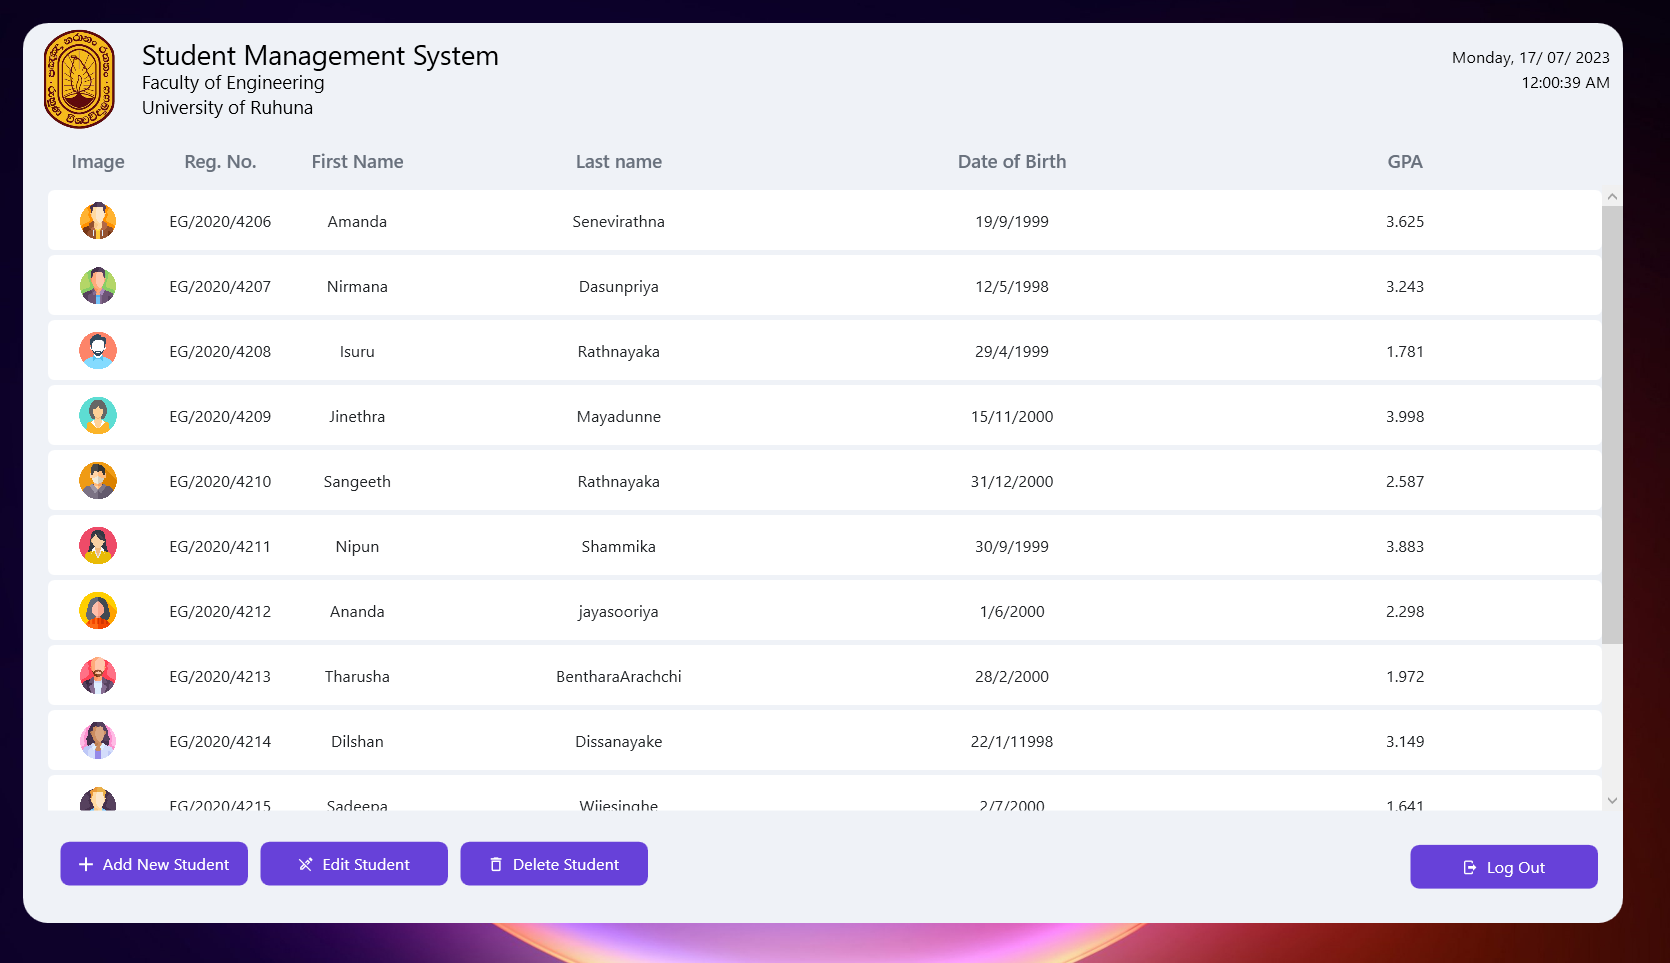Click Isuru Rathnayaka's avatar image
The height and width of the screenshot is (963, 1670).
97,350
